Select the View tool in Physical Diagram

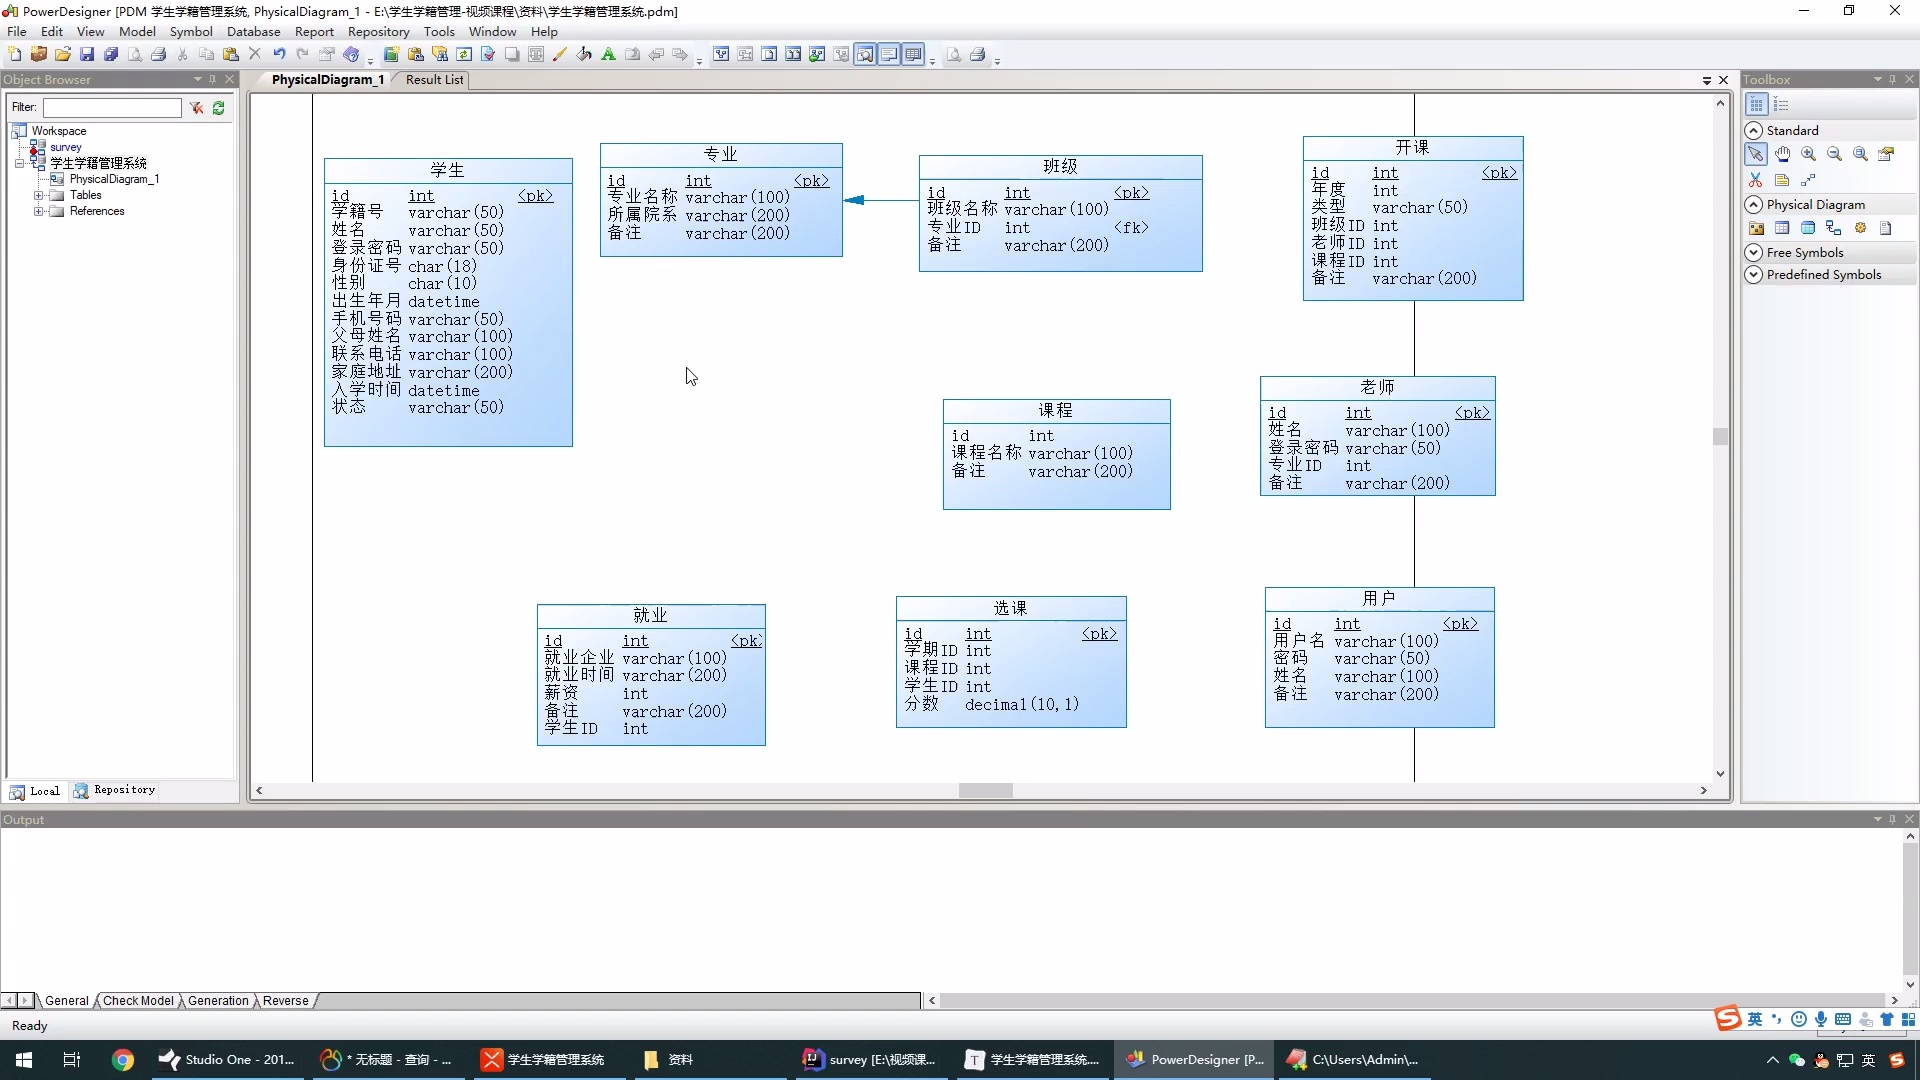(x=1808, y=228)
